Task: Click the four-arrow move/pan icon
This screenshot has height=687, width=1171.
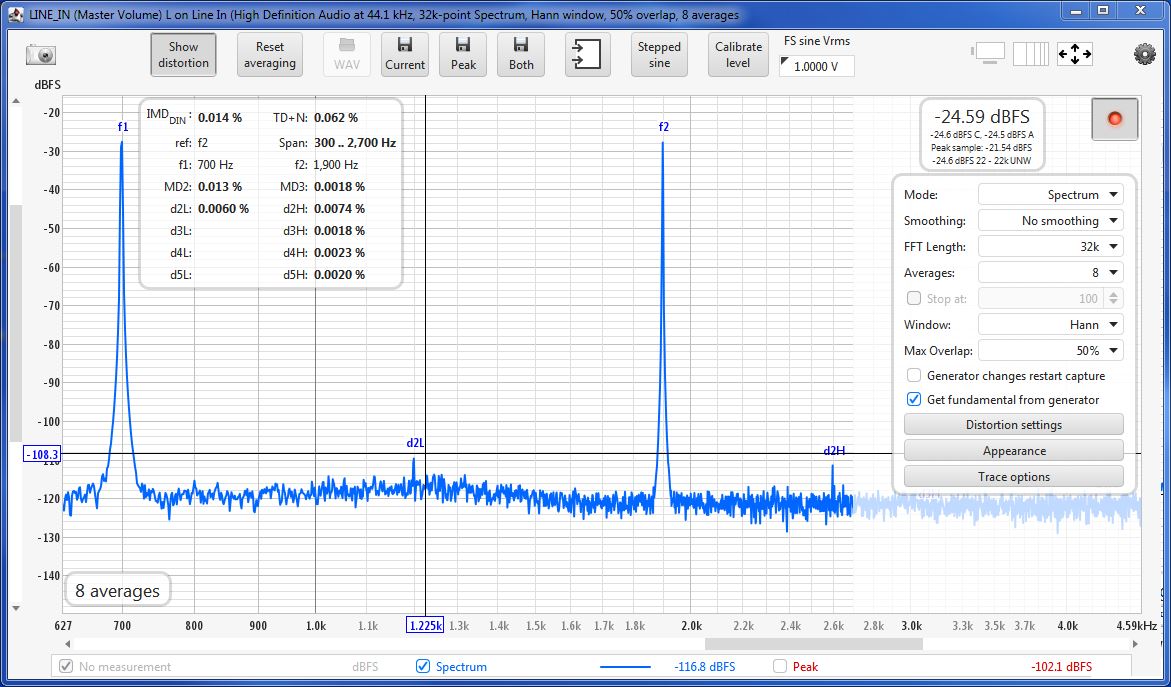Action: pos(1074,54)
